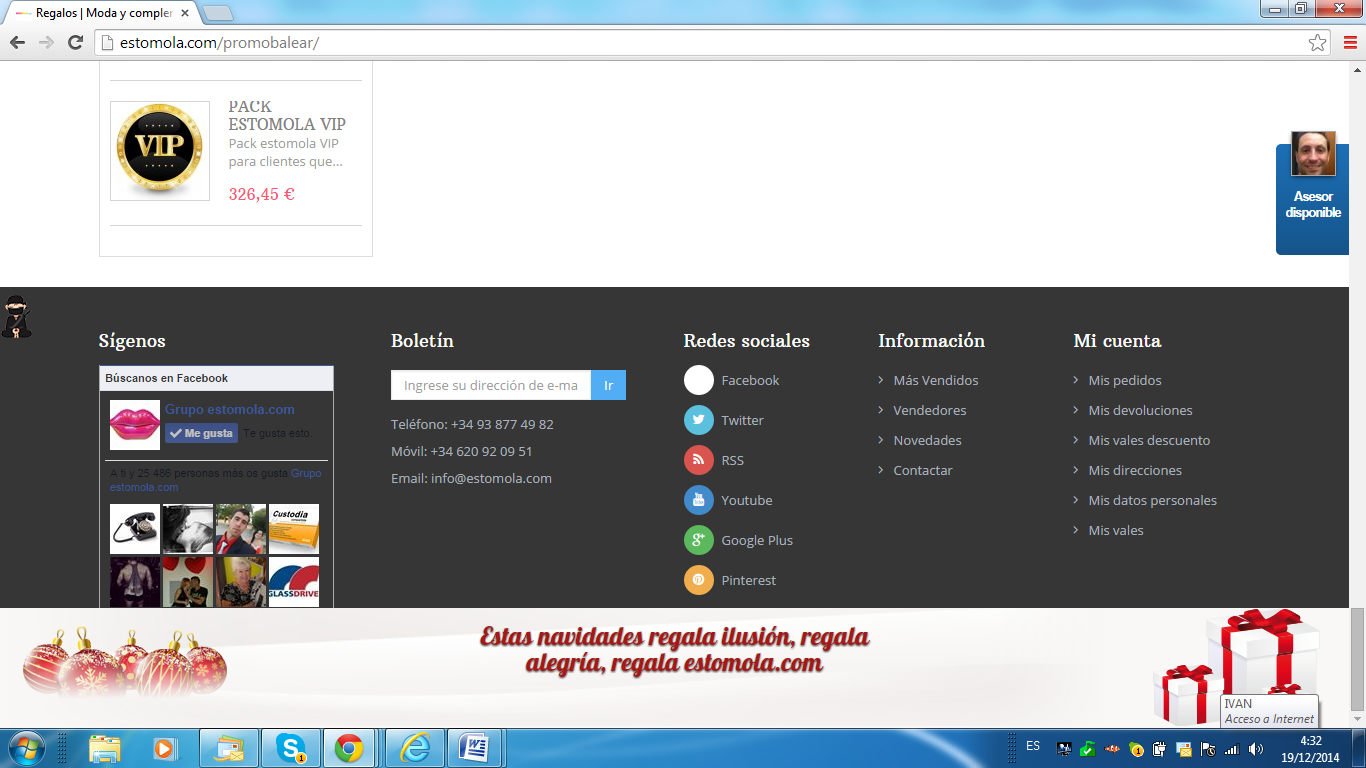Viewport: 1366px width, 768px height.
Task: Go to Mis datos personales
Action: click(1152, 500)
